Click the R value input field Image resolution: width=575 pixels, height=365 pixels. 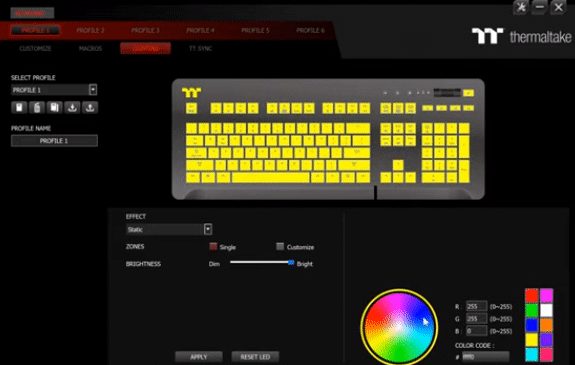(476, 306)
